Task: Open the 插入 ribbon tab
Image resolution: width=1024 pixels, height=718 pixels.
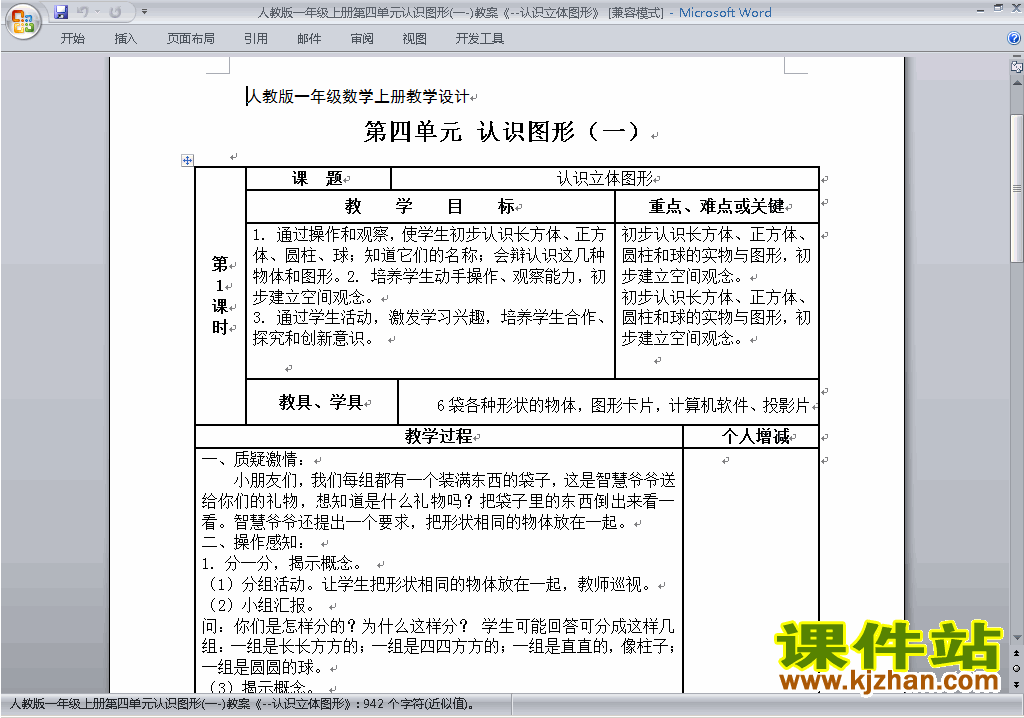Action: (x=125, y=39)
